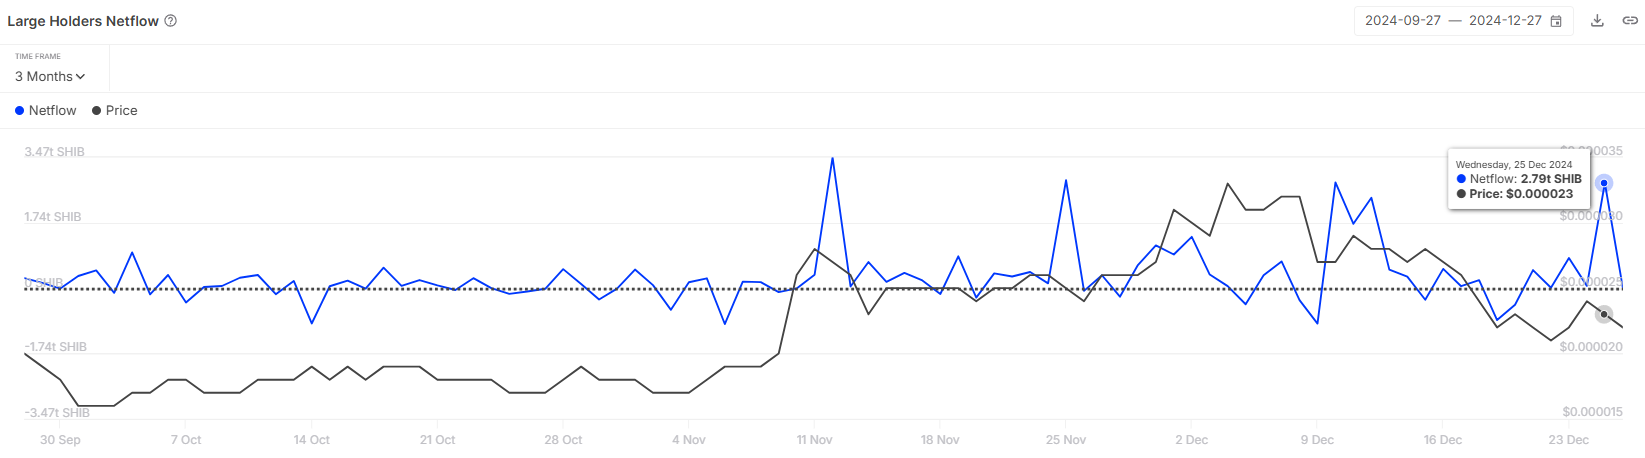The width and height of the screenshot is (1645, 458).
Task: Select the blue Netflow tooltip marker
Action: (x=1604, y=183)
